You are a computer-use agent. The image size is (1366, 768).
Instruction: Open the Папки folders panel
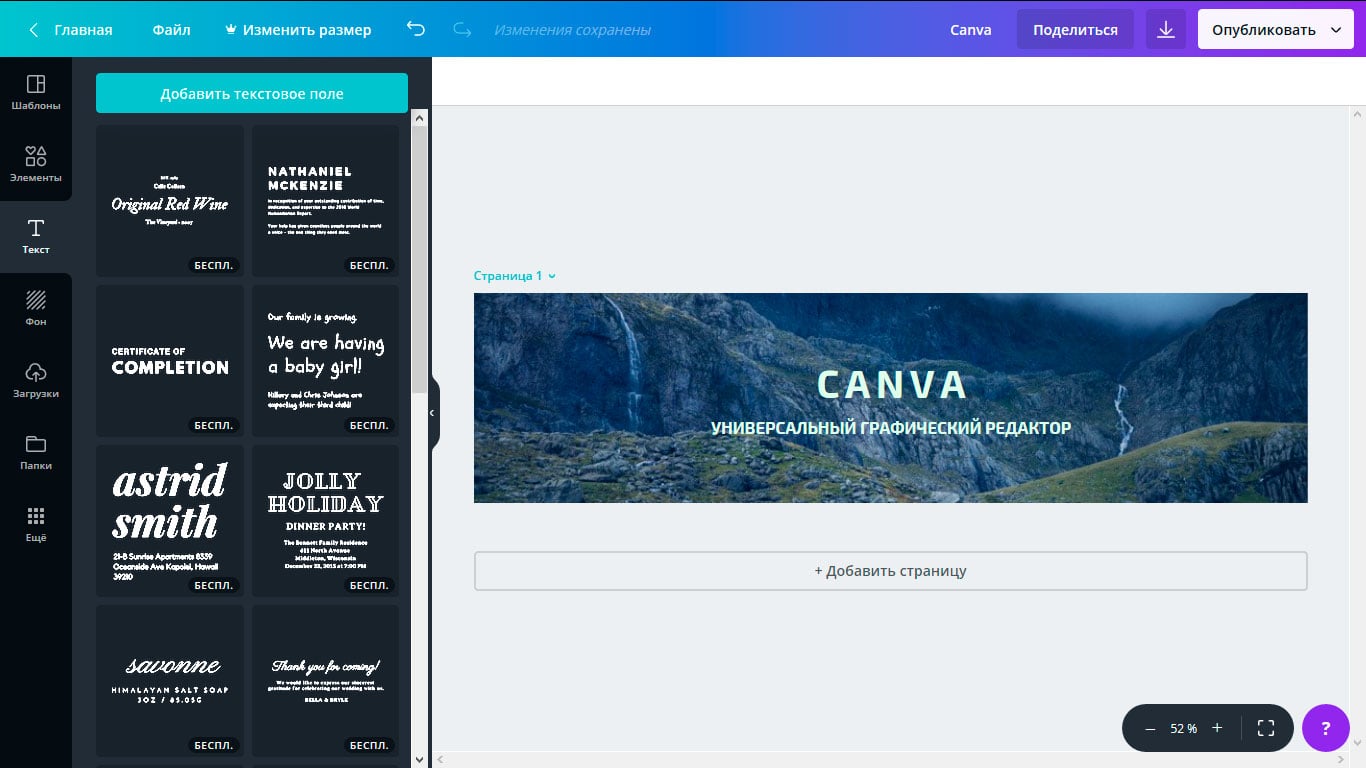[36, 452]
